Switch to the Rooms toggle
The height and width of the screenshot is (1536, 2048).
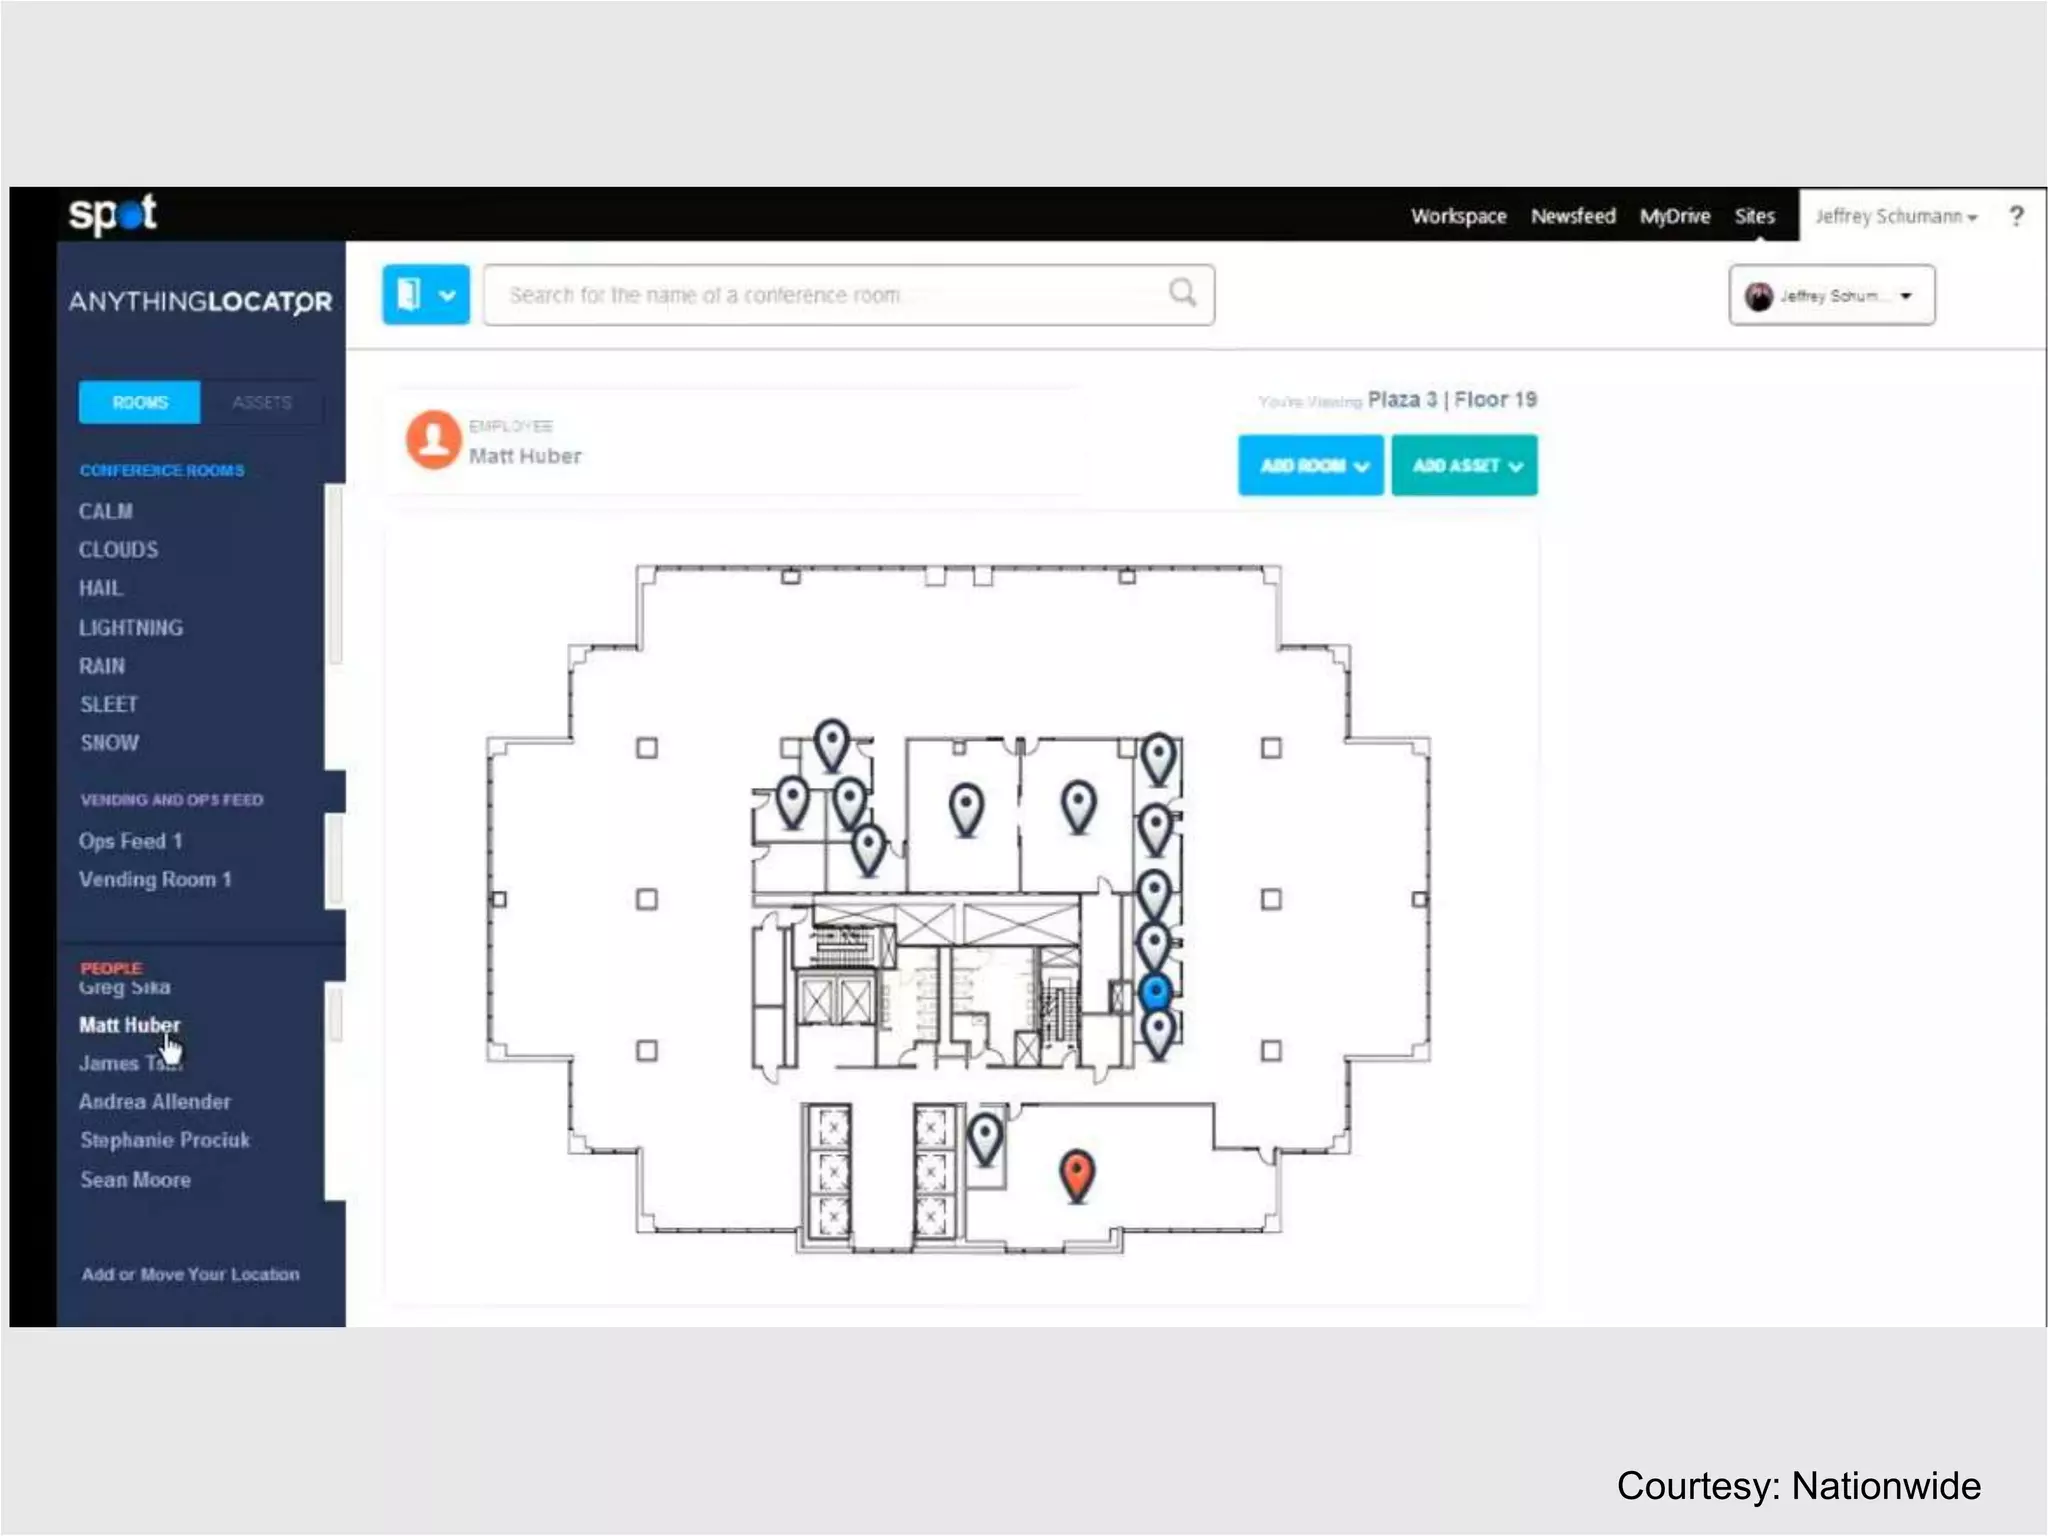[x=140, y=402]
